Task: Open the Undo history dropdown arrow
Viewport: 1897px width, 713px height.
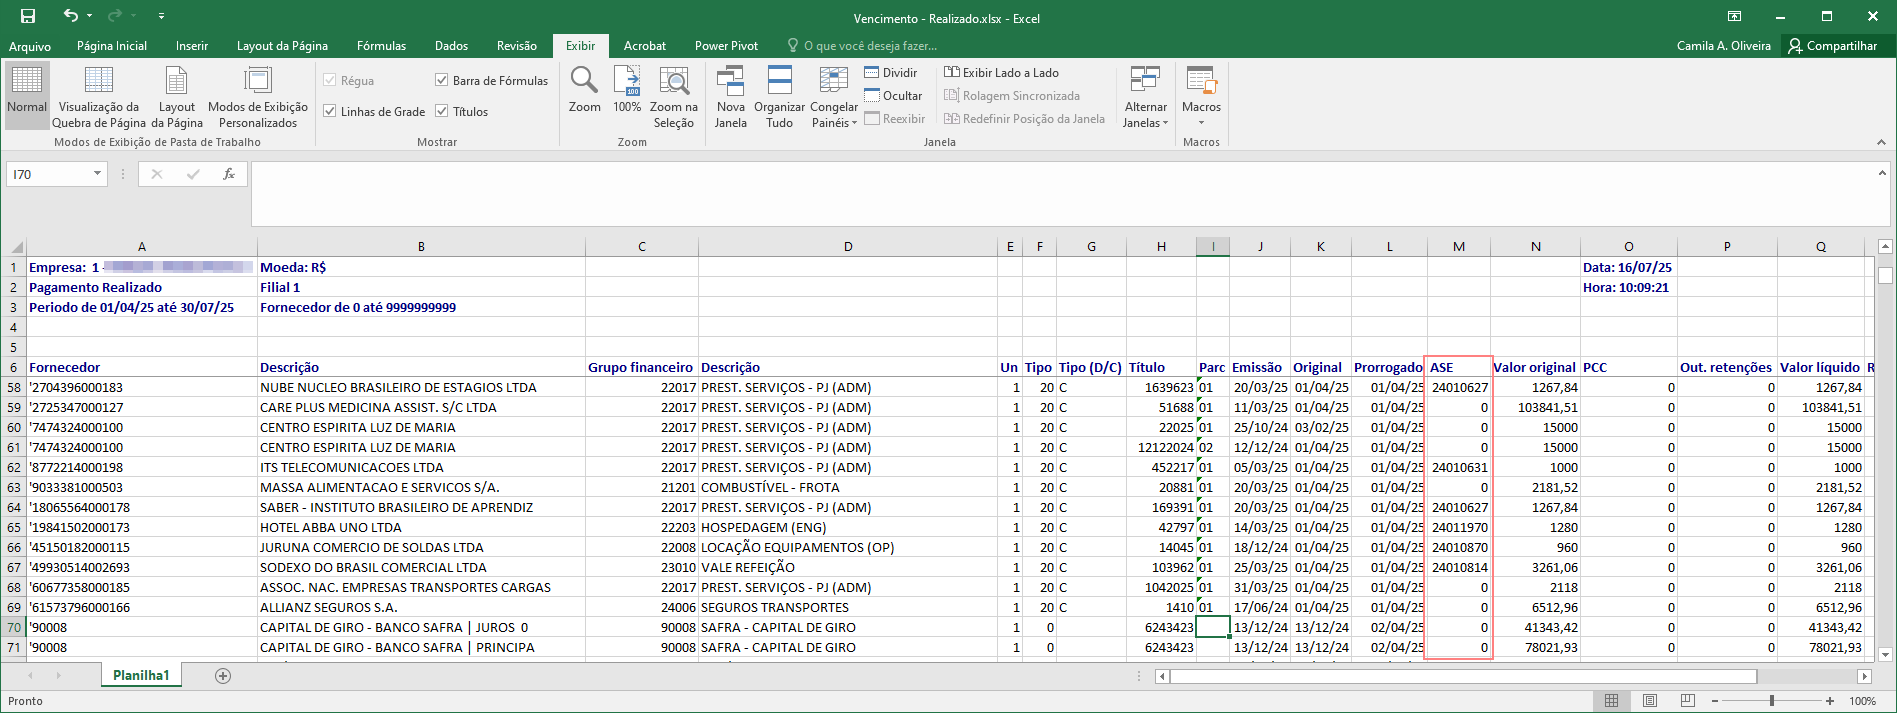Action: [x=89, y=16]
